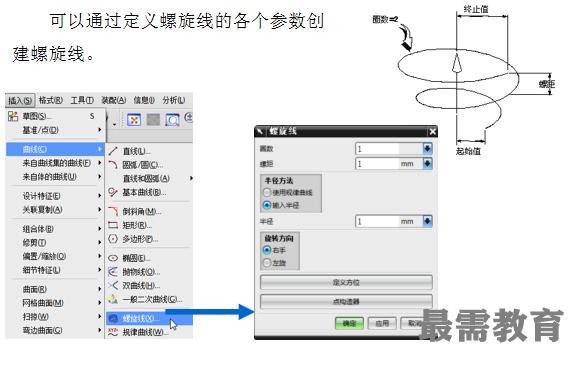
Task: Click the 点构造器 button
Action: pos(346,301)
